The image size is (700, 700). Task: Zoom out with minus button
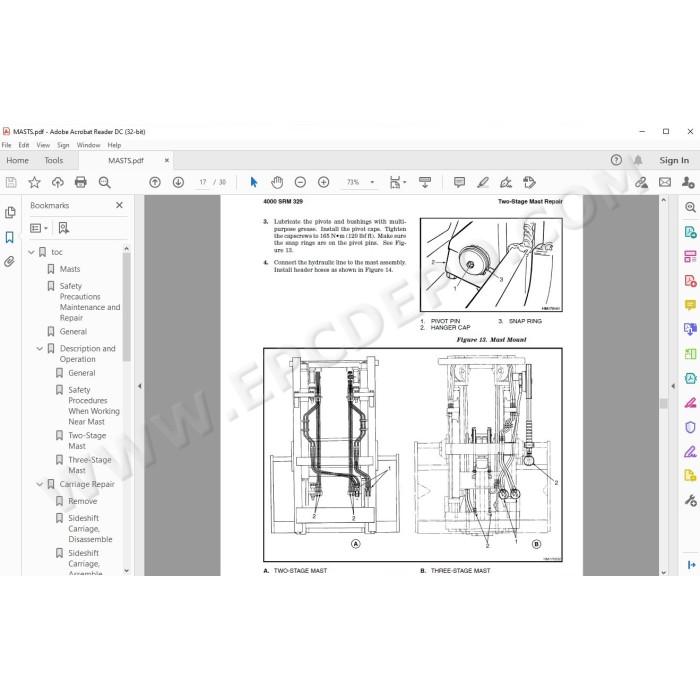point(300,183)
